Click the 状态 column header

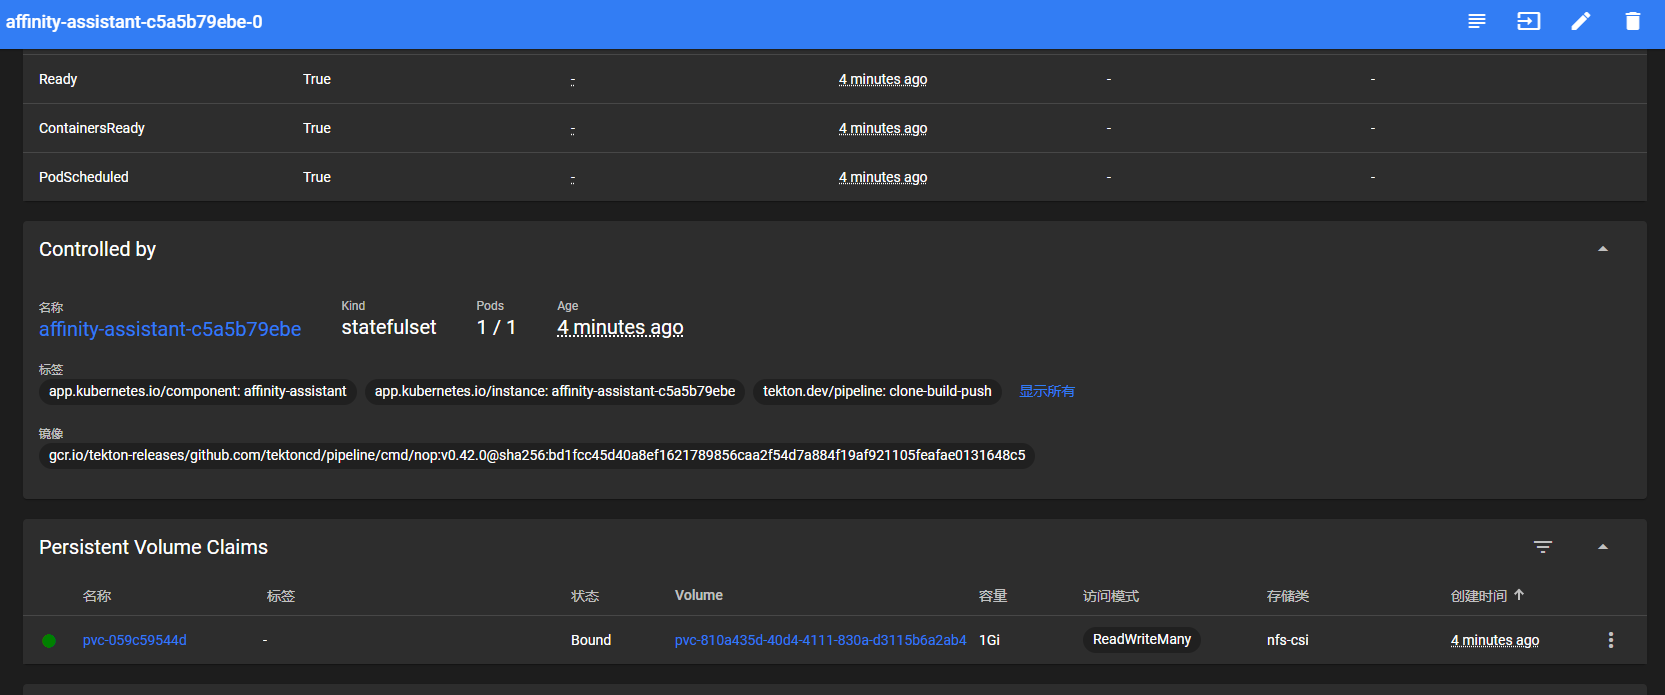click(585, 596)
